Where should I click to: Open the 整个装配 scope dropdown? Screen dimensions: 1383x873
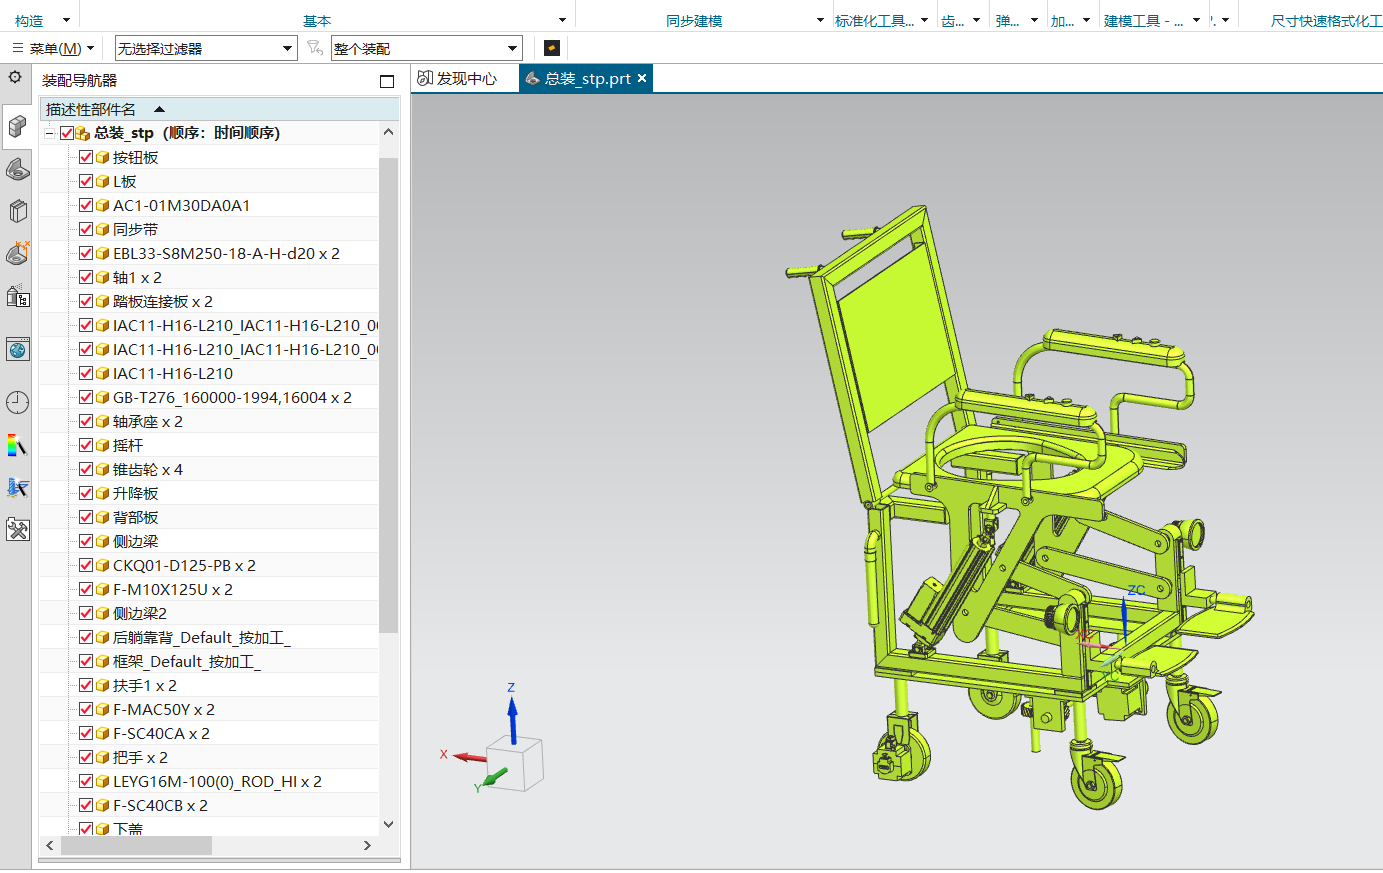[x=513, y=48]
